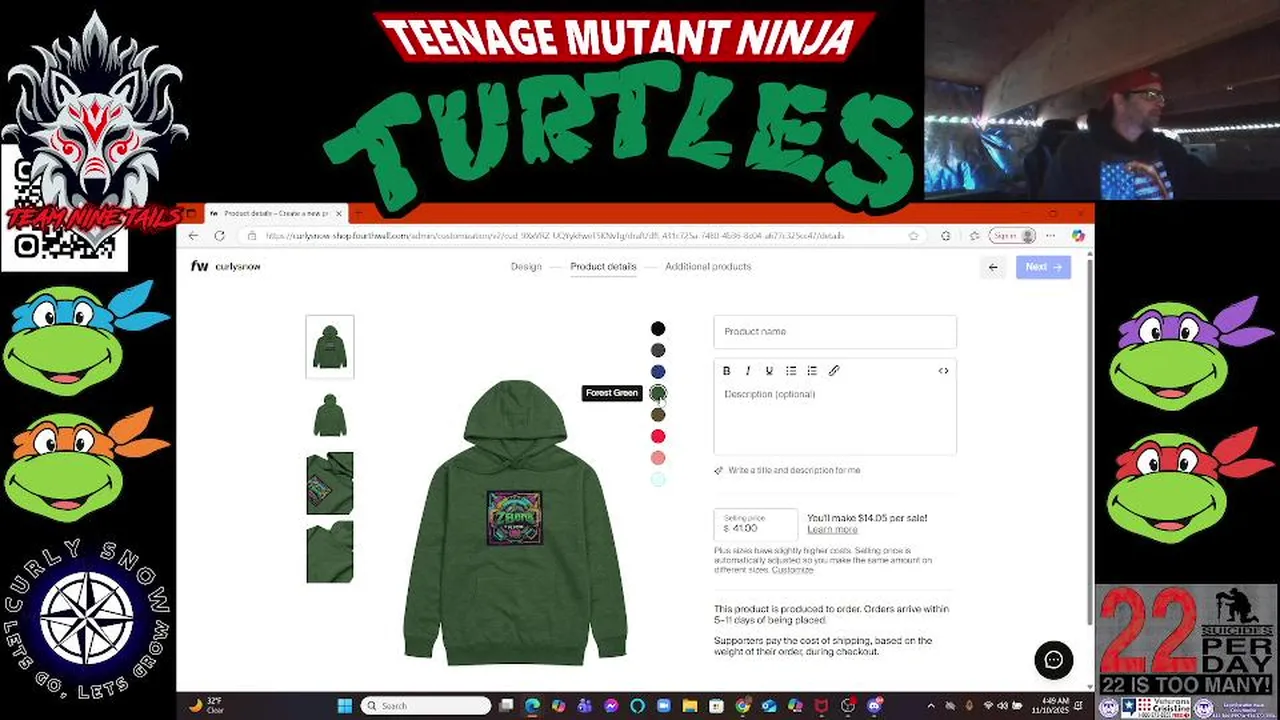
Task: Go to the Design step
Action: tap(526, 267)
